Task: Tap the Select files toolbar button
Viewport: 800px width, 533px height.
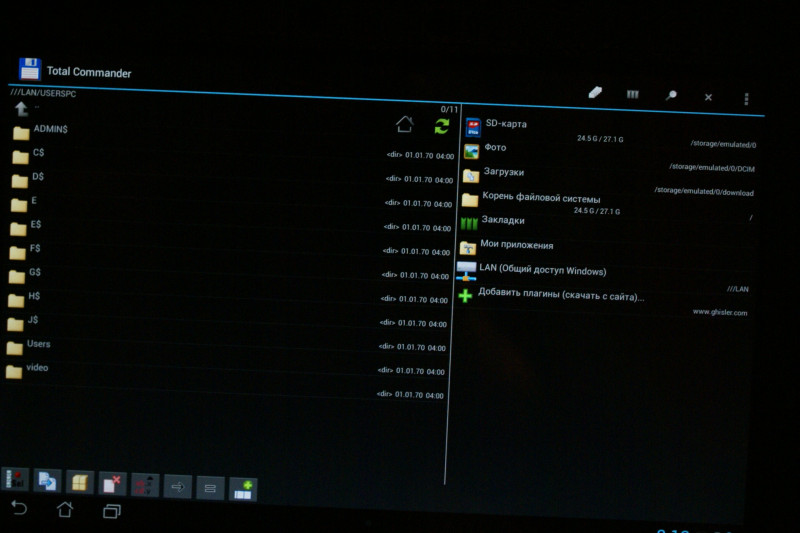Action: pyautogui.click(x=15, y=479)
